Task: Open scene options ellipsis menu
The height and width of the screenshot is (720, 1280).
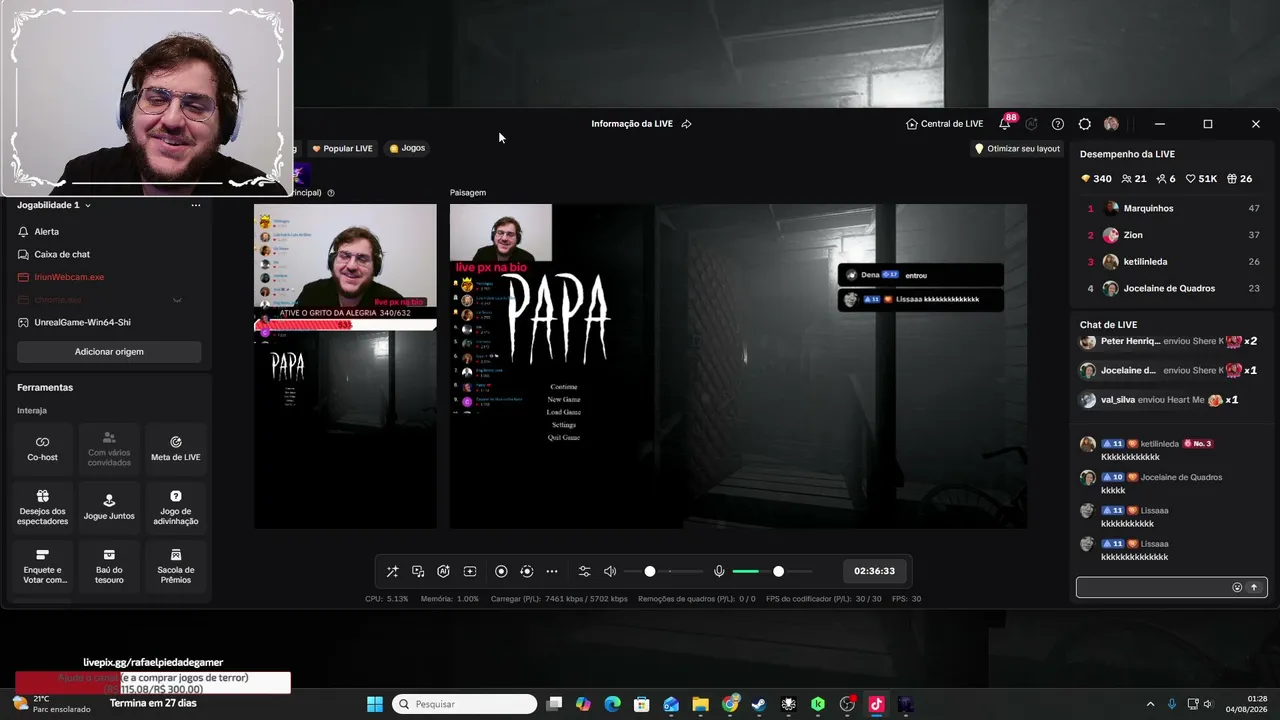Action: (x=196, y=205)
